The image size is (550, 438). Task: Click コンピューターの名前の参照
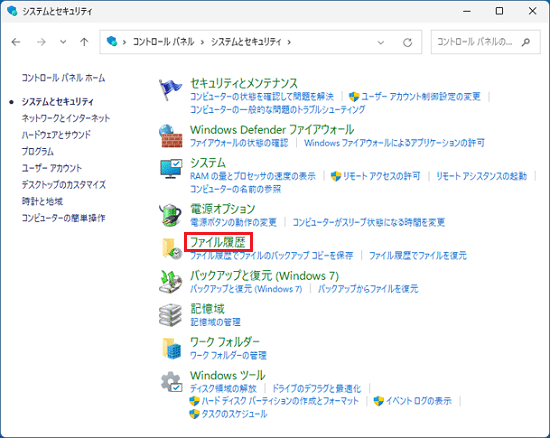click(235, 189)
